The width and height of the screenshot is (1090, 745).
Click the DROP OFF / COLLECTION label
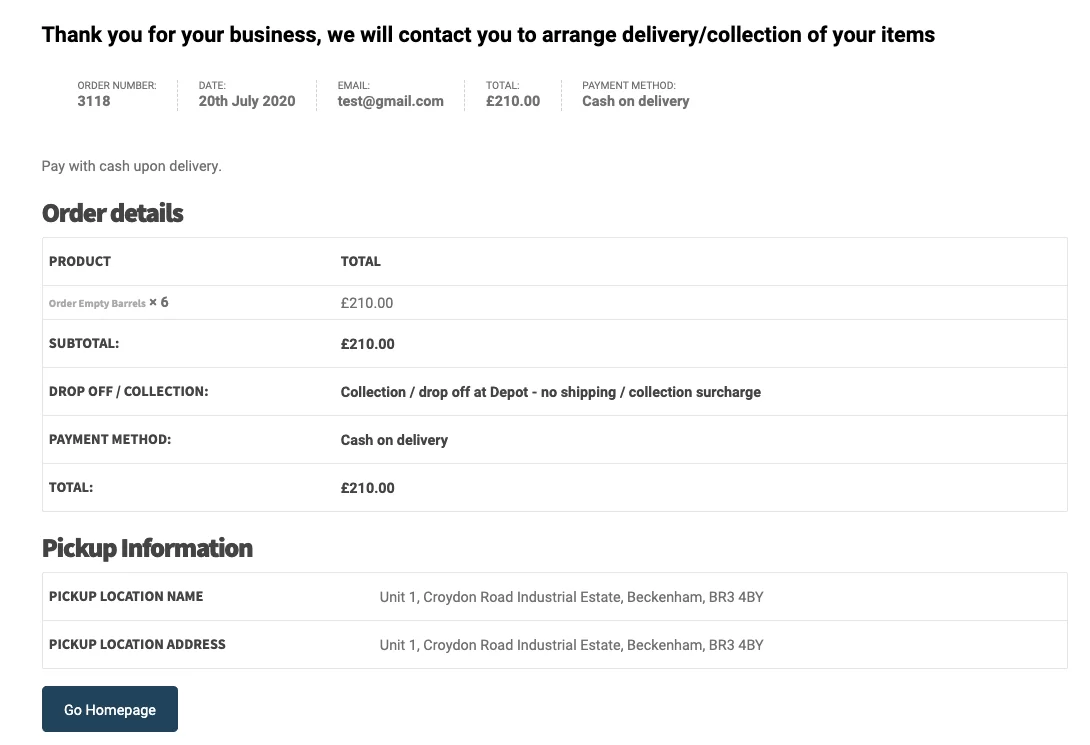click(129, 392)
